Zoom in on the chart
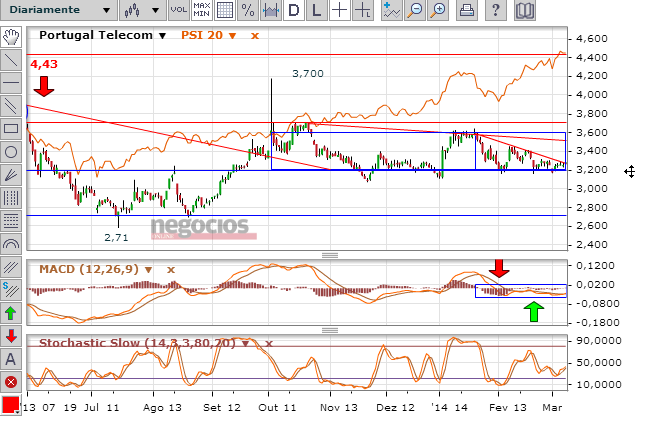The height and width of the screenshot is (421, 647). (438, 10)
